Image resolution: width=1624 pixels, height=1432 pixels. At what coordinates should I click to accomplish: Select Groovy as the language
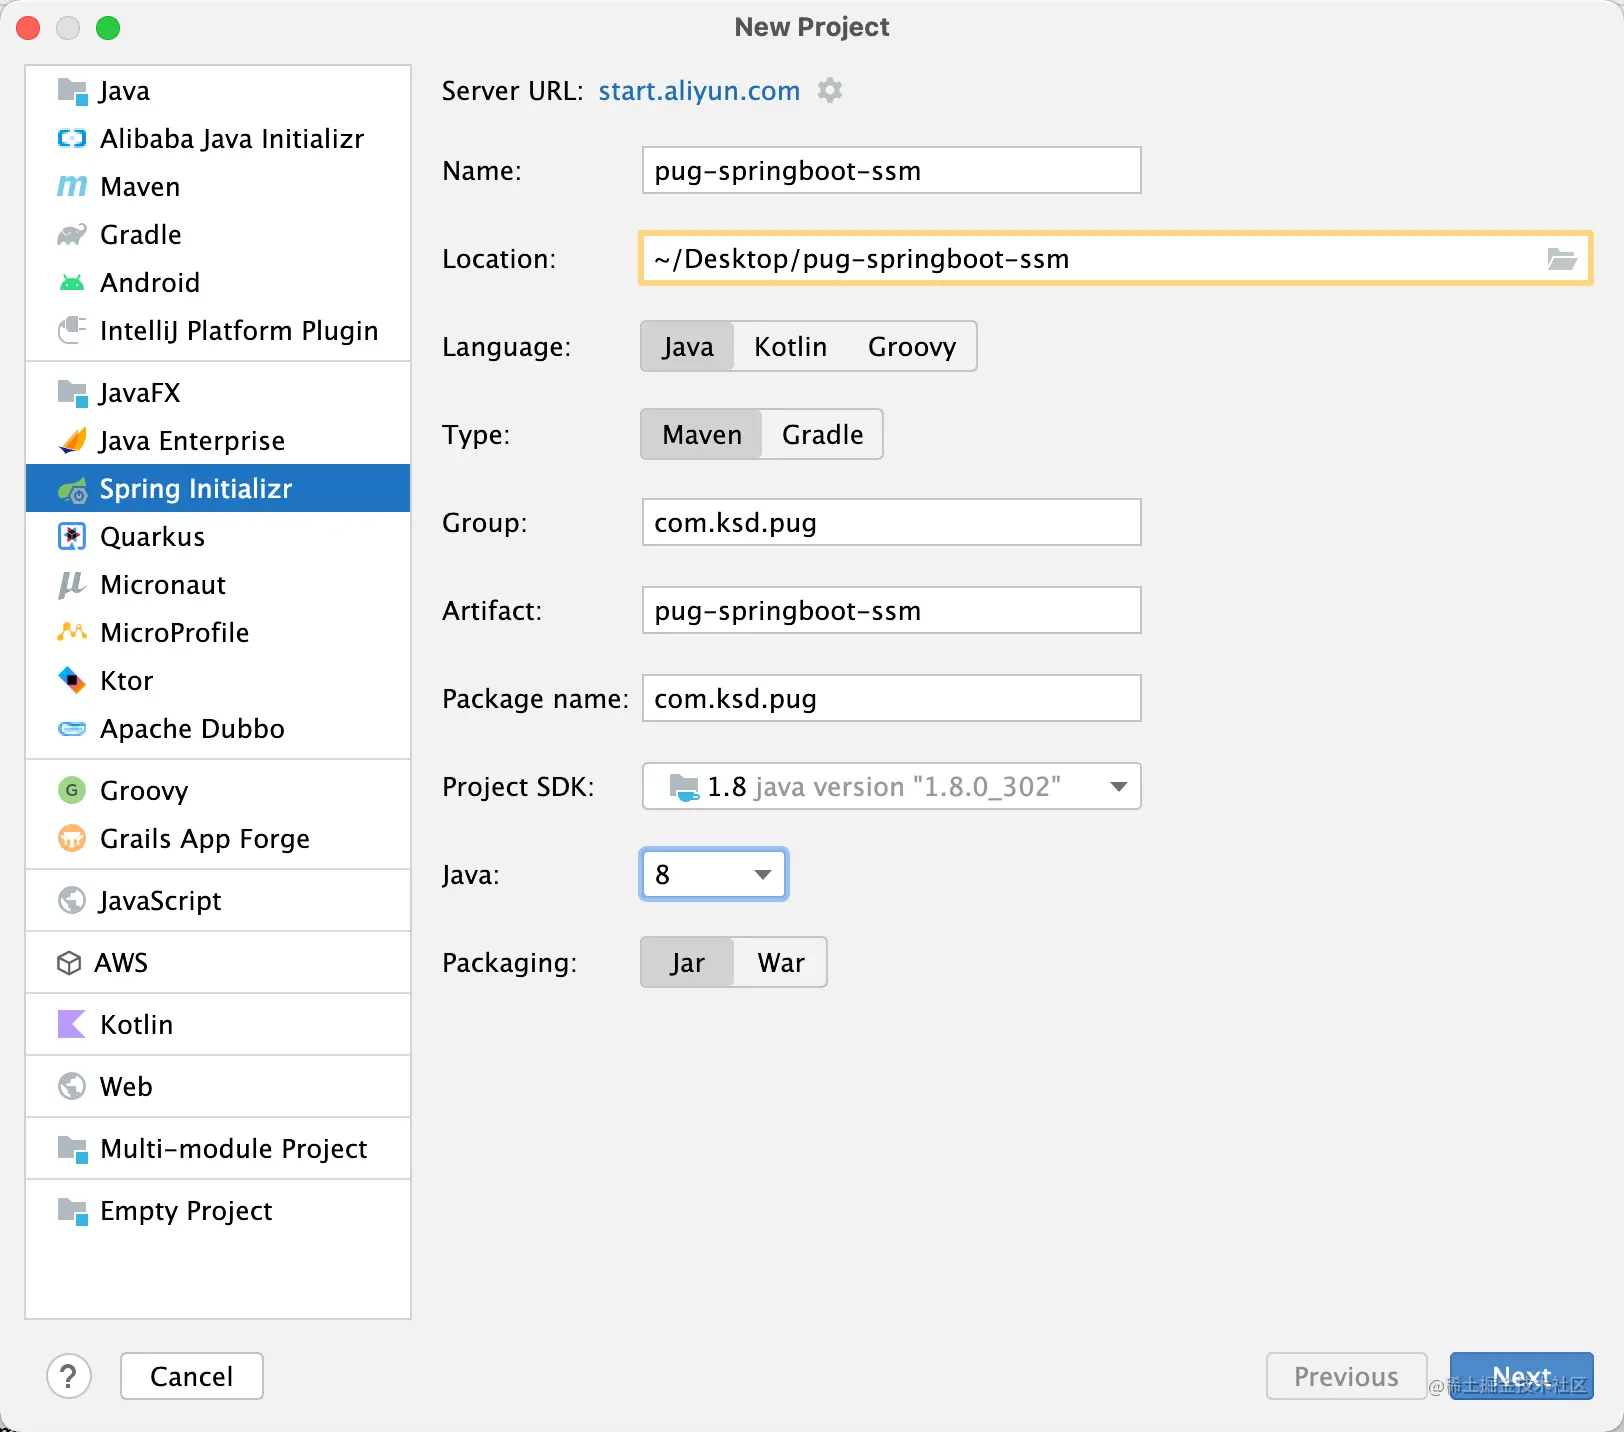click(911, 347)
